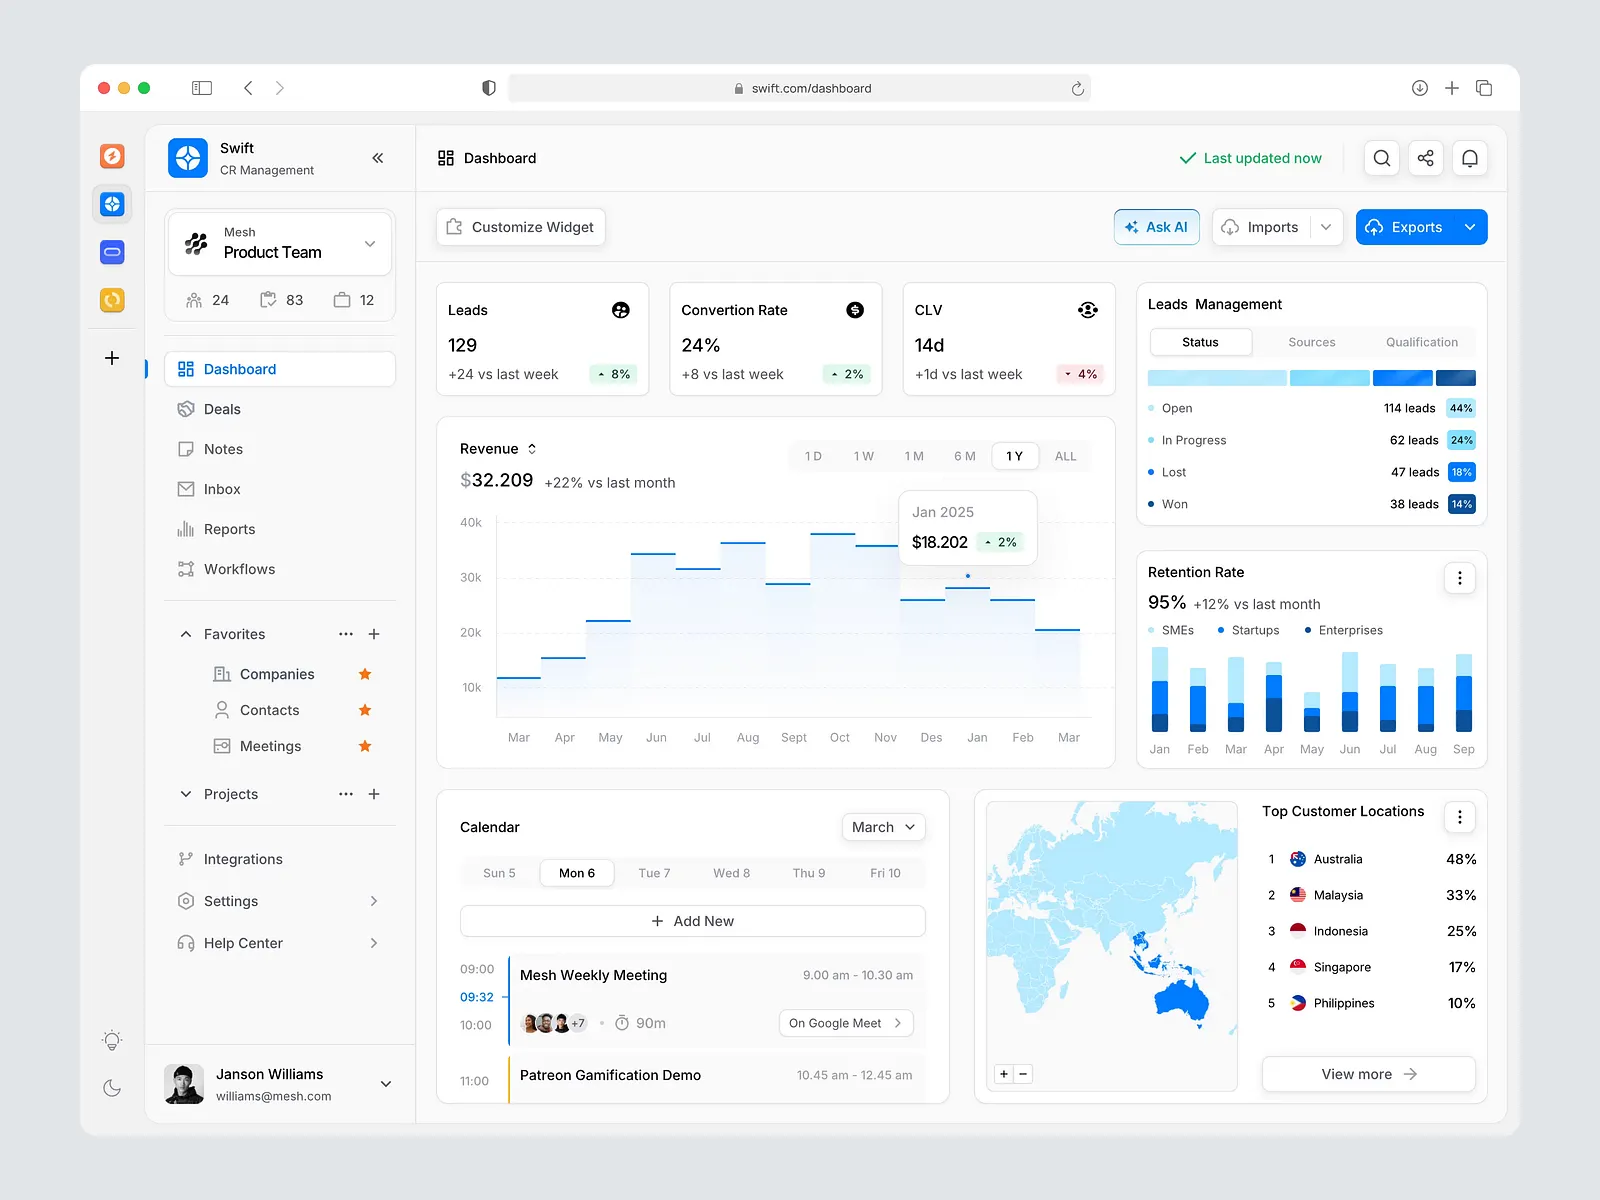Switch to Sources tab in Leads Management

click(x=1312, y=342)
